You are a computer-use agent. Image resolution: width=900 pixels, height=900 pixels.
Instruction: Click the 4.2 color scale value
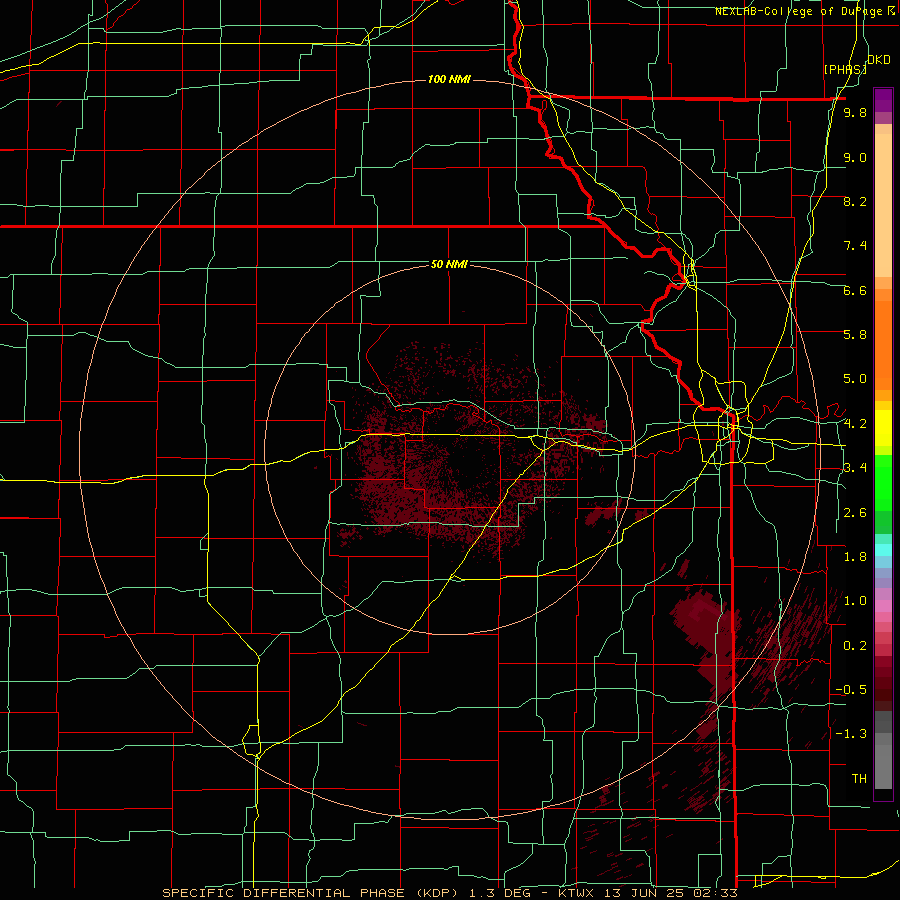click(x=855, y=424)
